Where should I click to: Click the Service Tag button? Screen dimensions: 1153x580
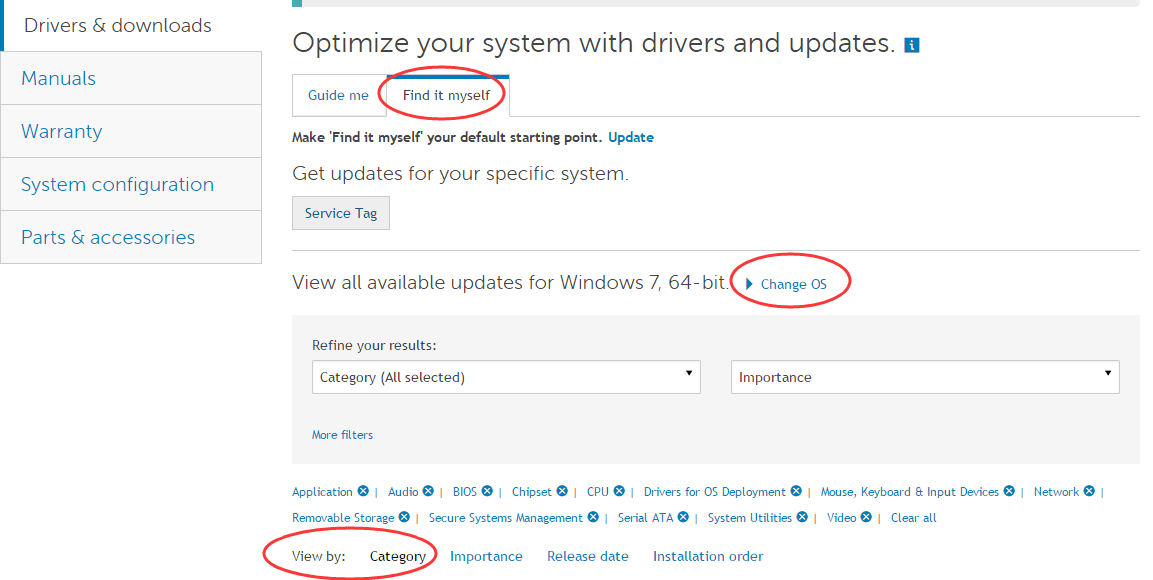pos(341,213)
